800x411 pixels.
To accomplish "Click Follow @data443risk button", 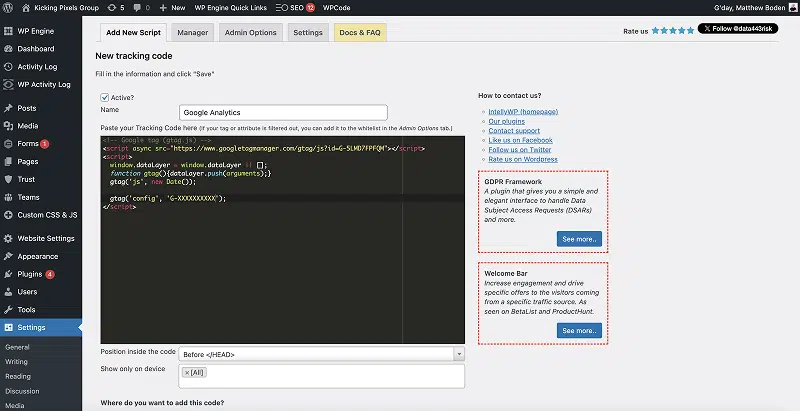I will (x=738, y=29).
